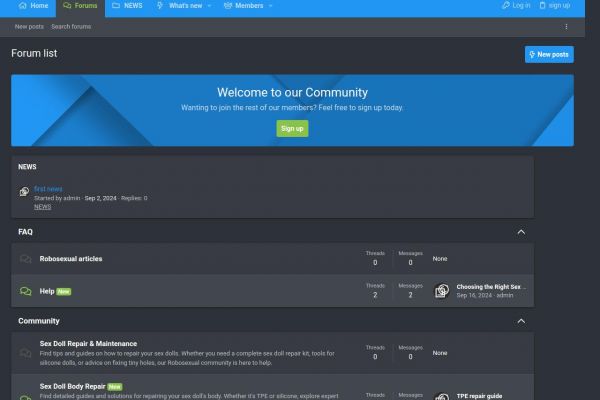Open Search forums sub-navigation link
600x400 pixels.
tap(71, 26)
